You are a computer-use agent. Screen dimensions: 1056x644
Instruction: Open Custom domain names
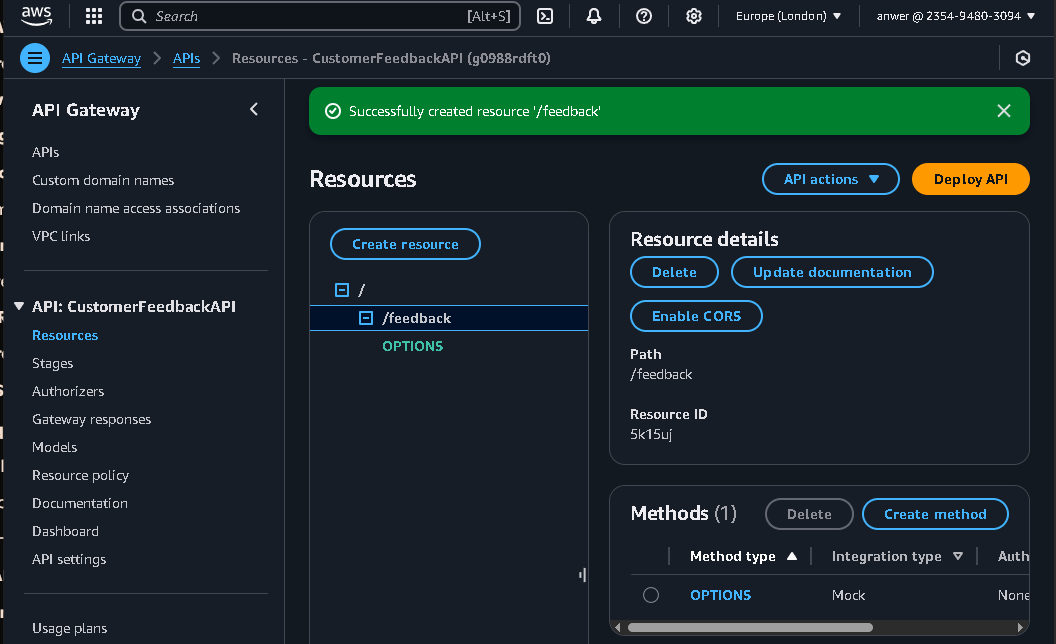click(103, 181)
